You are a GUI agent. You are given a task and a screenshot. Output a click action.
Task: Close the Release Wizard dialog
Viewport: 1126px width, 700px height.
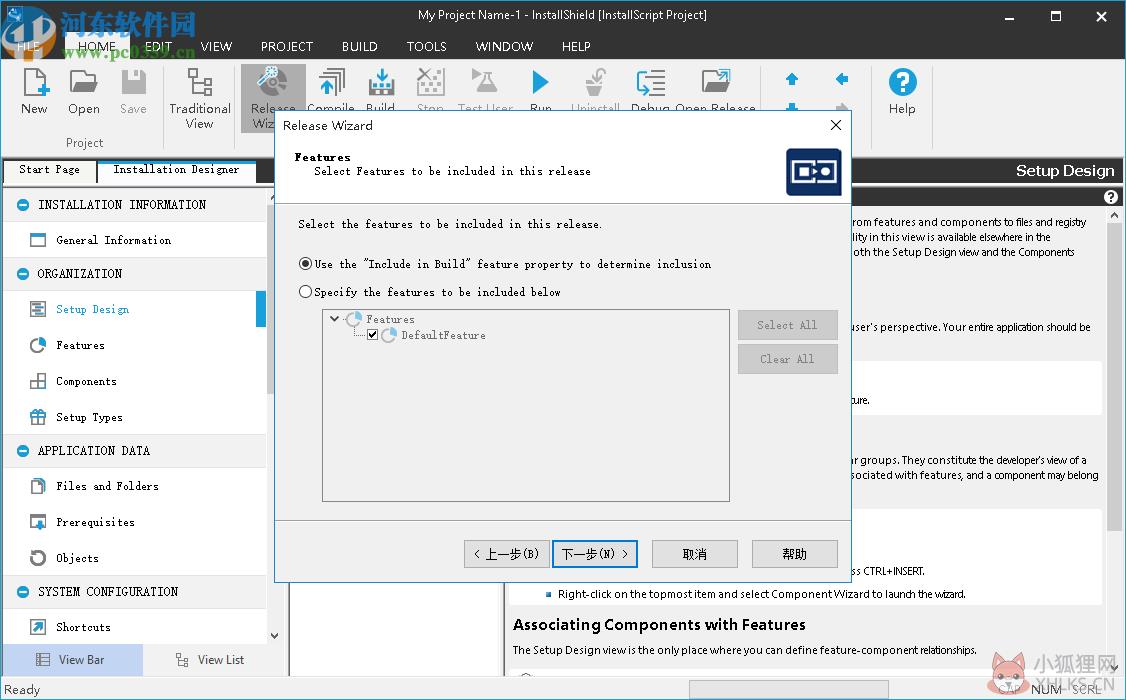(x=835, y=125)
